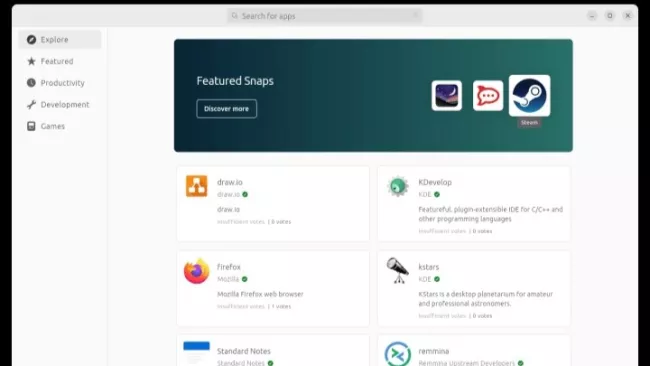Open the kstars app title
The height and width of the screenshot is (366, 650).
point(429,267)
